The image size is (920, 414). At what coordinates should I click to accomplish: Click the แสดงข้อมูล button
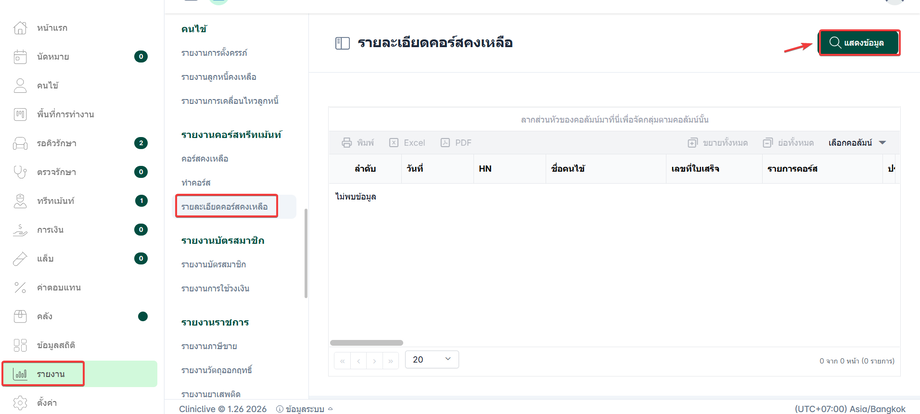(x=858, y=43)
